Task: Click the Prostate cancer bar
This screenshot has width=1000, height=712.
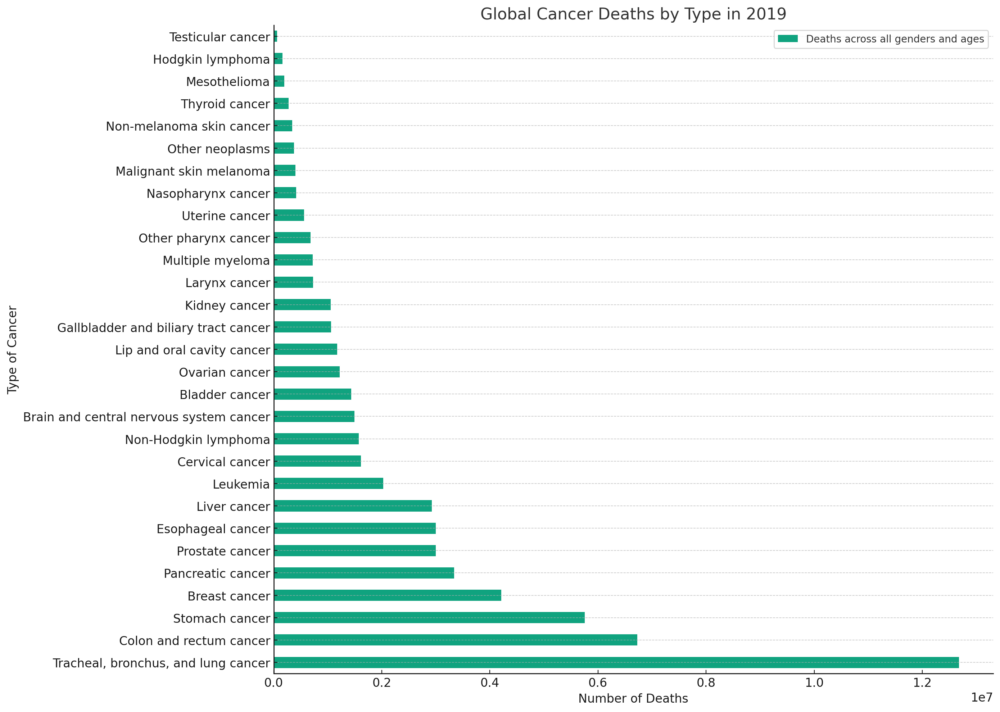Action: click(x=355, y=551)
